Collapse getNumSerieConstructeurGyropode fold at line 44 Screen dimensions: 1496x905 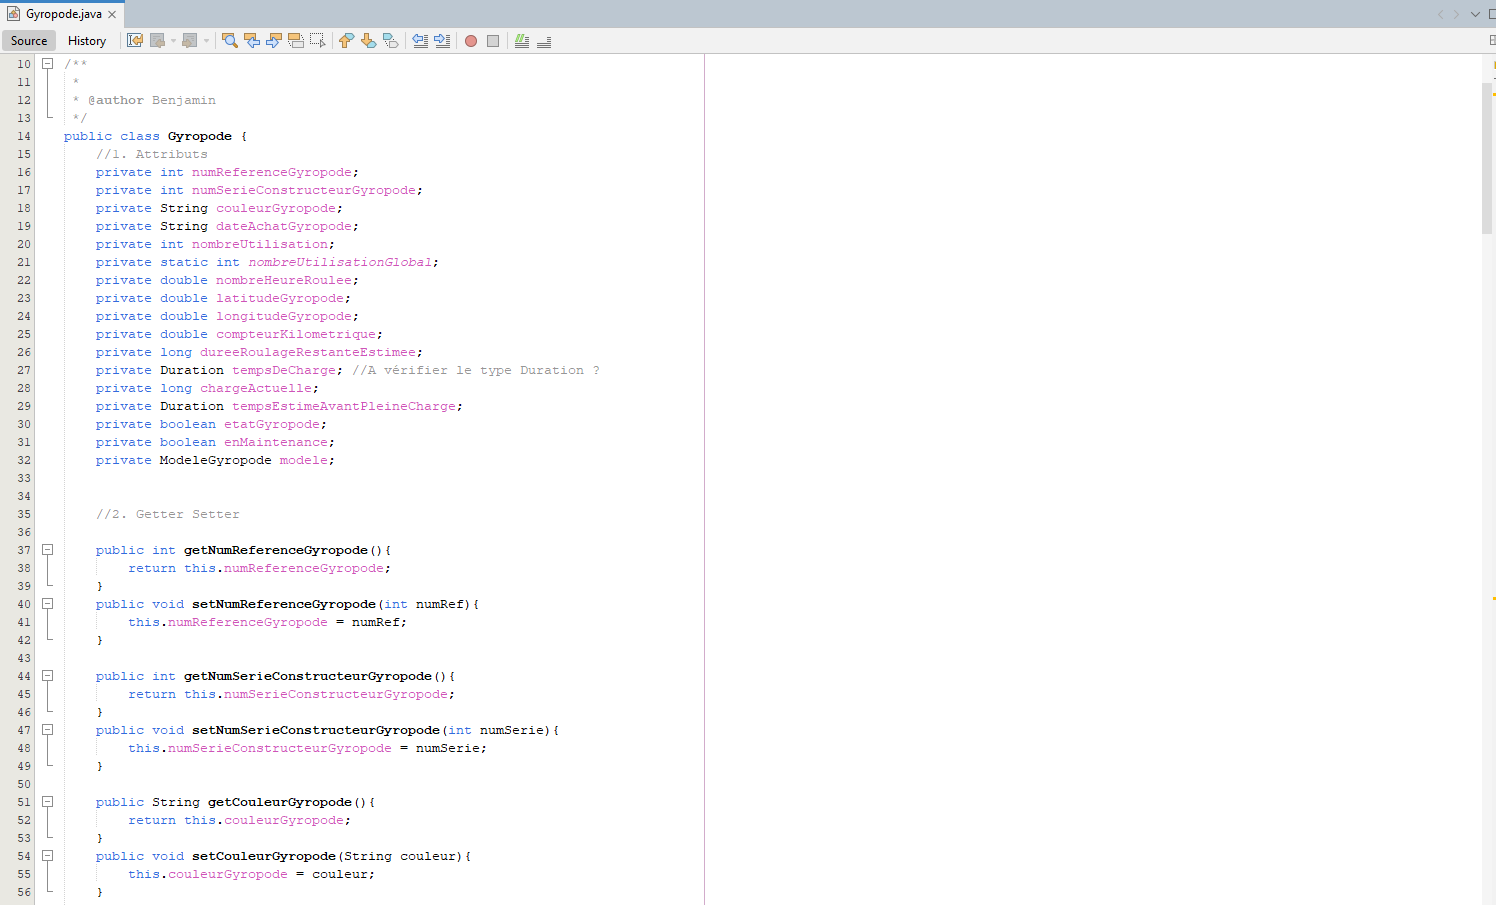point(47,676)
